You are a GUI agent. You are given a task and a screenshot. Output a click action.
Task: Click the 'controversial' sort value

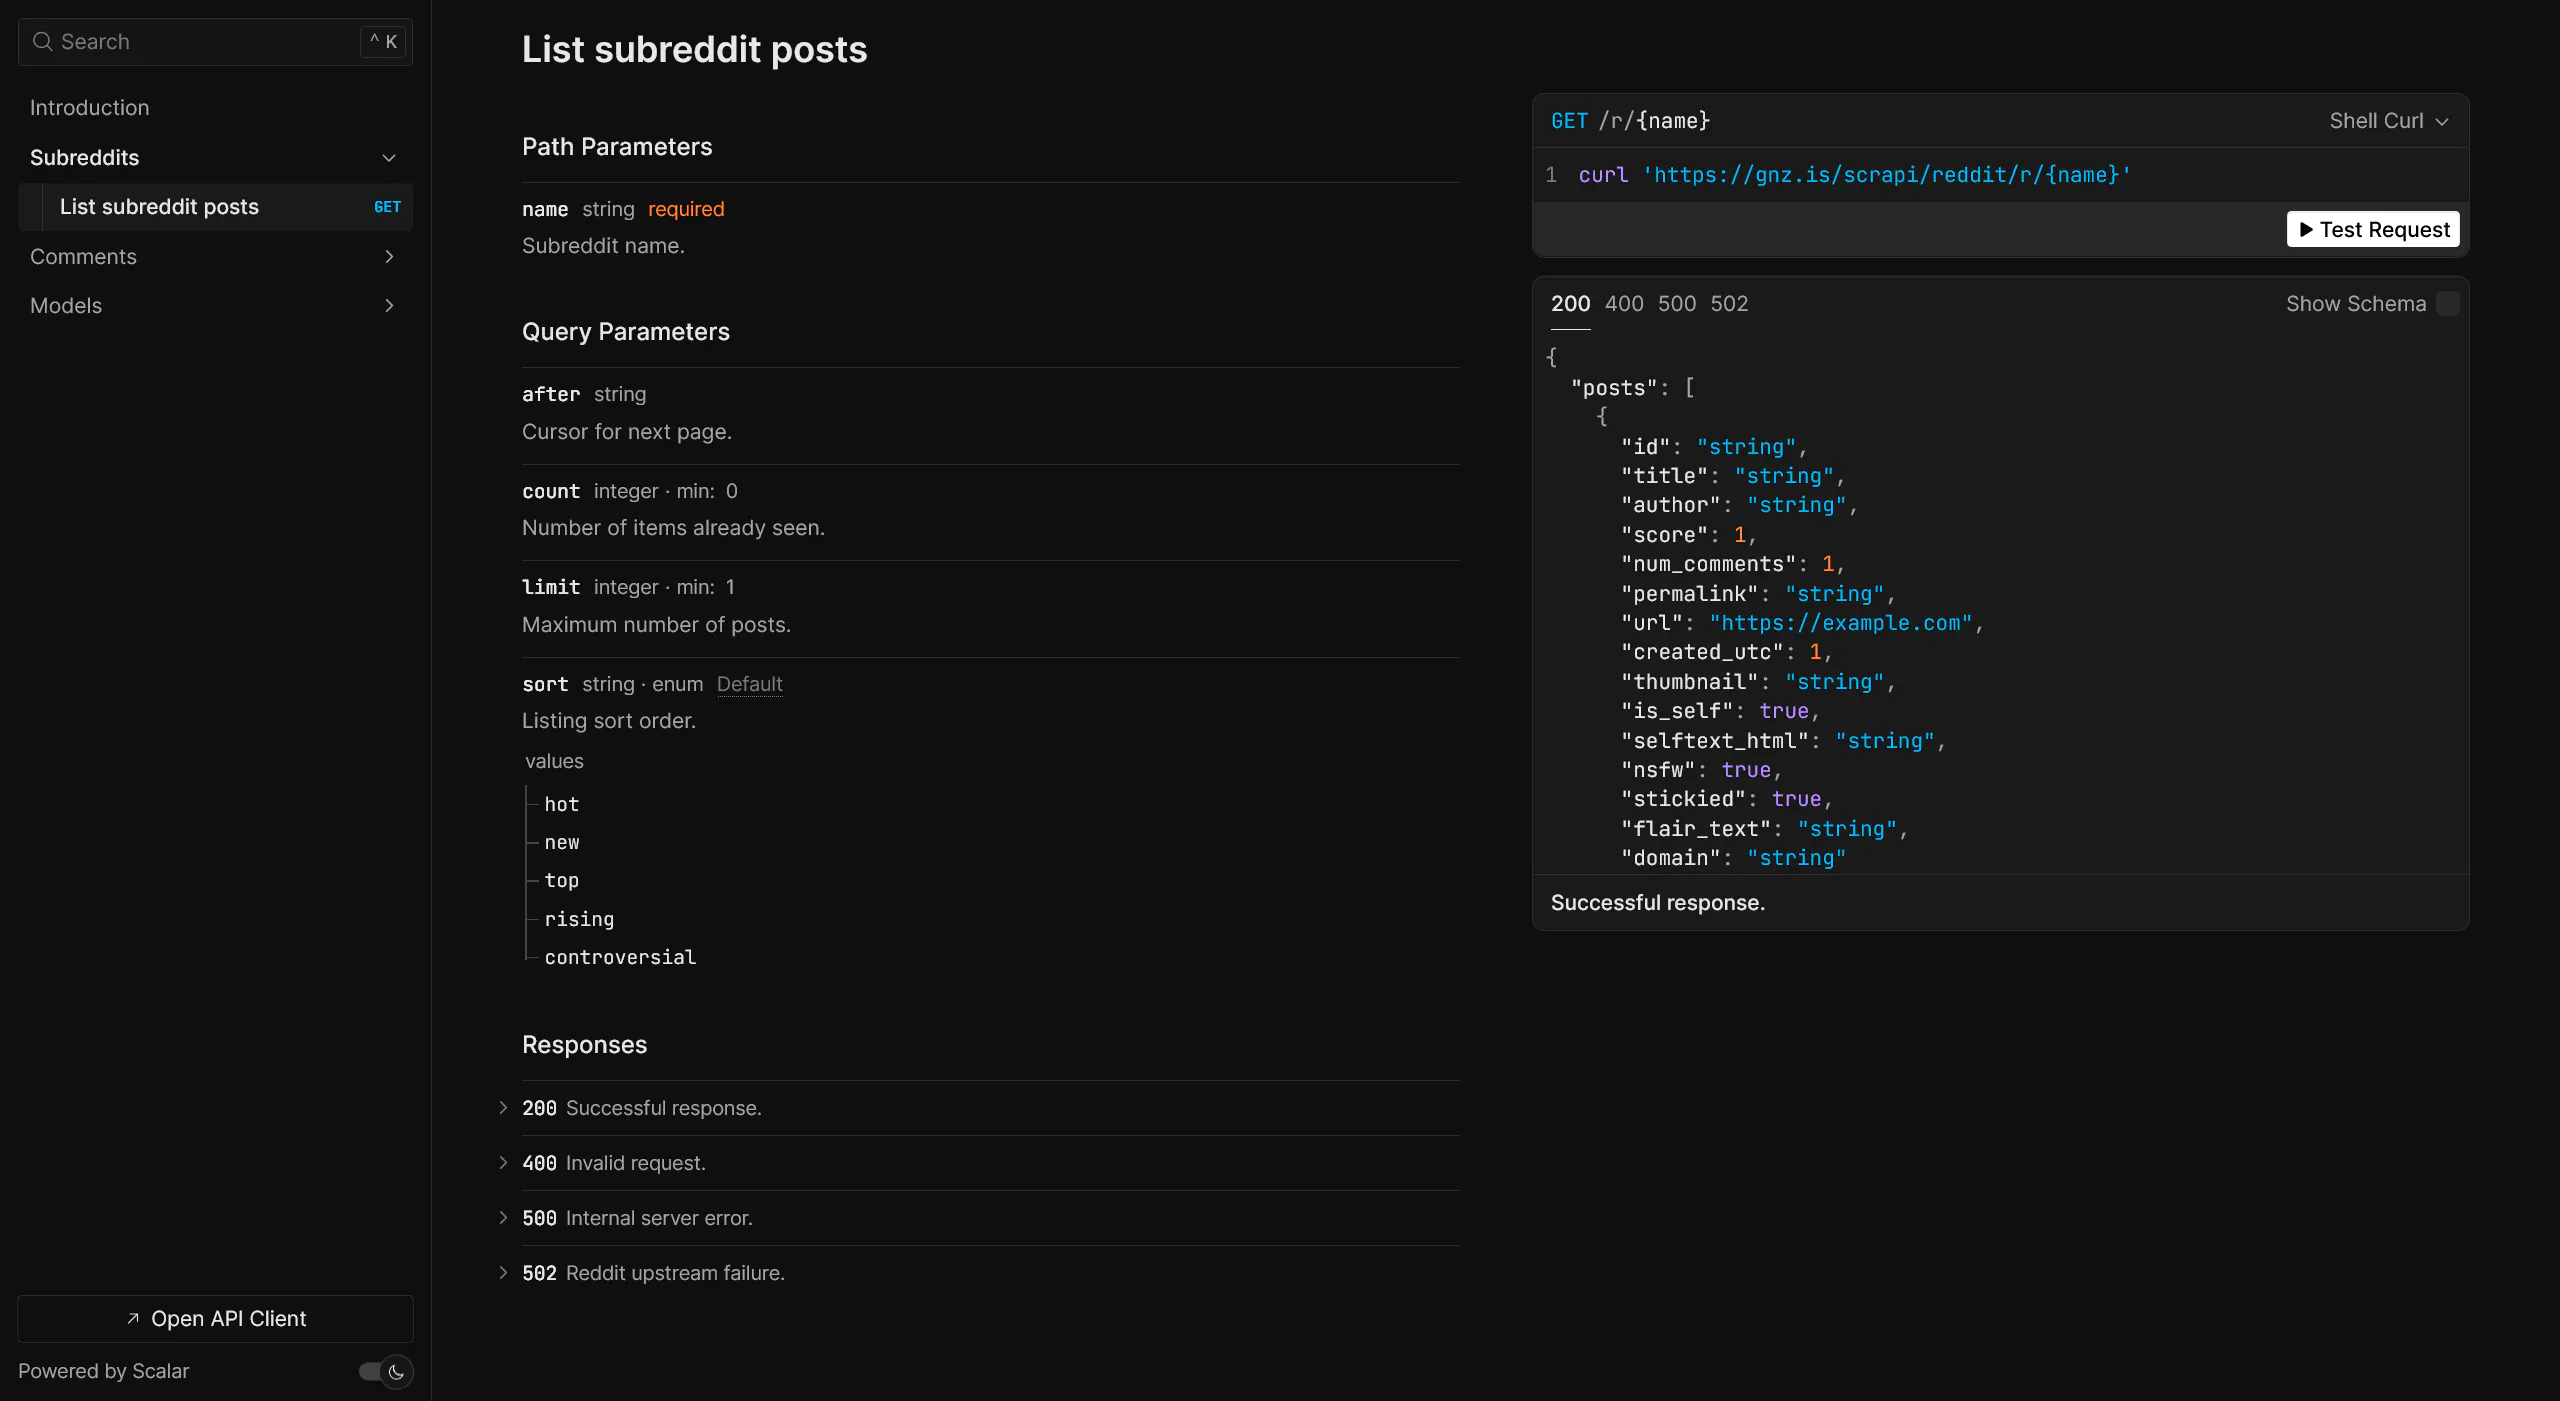620,957
